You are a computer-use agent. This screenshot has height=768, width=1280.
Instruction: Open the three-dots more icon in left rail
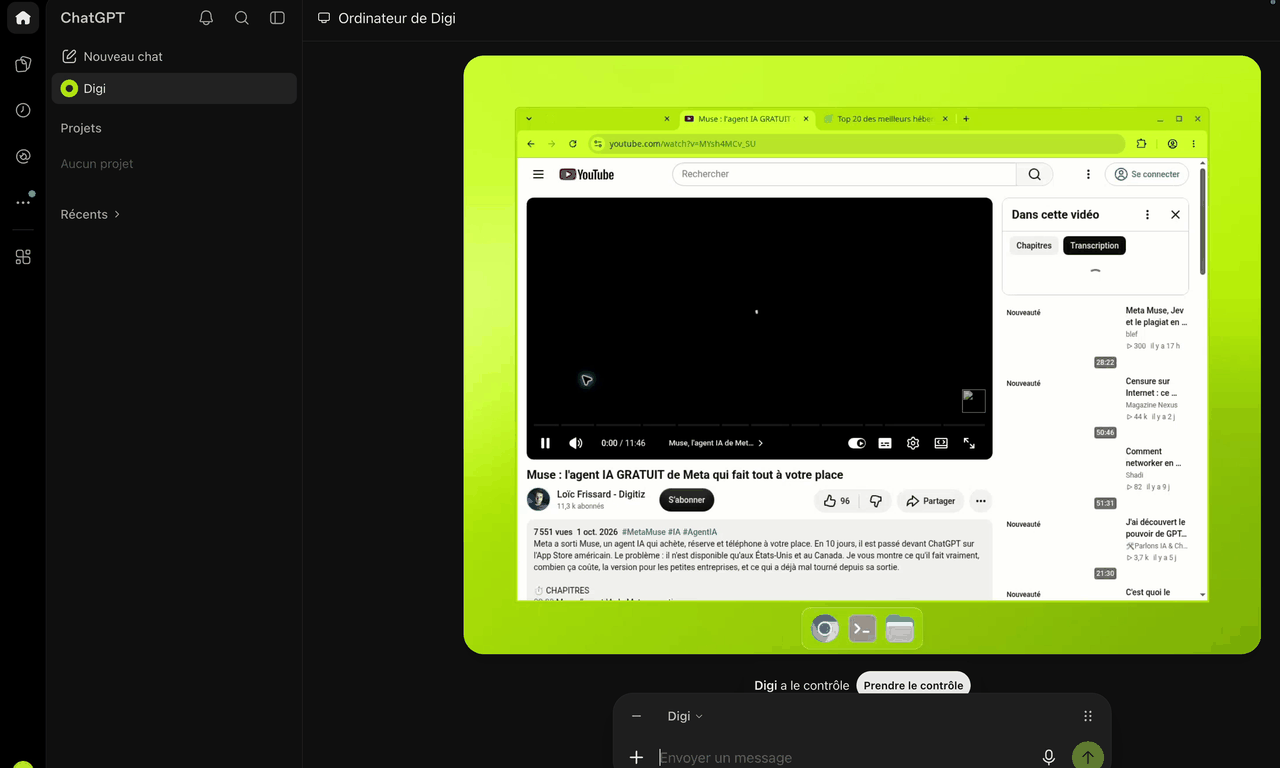click(x=23, y=202)
